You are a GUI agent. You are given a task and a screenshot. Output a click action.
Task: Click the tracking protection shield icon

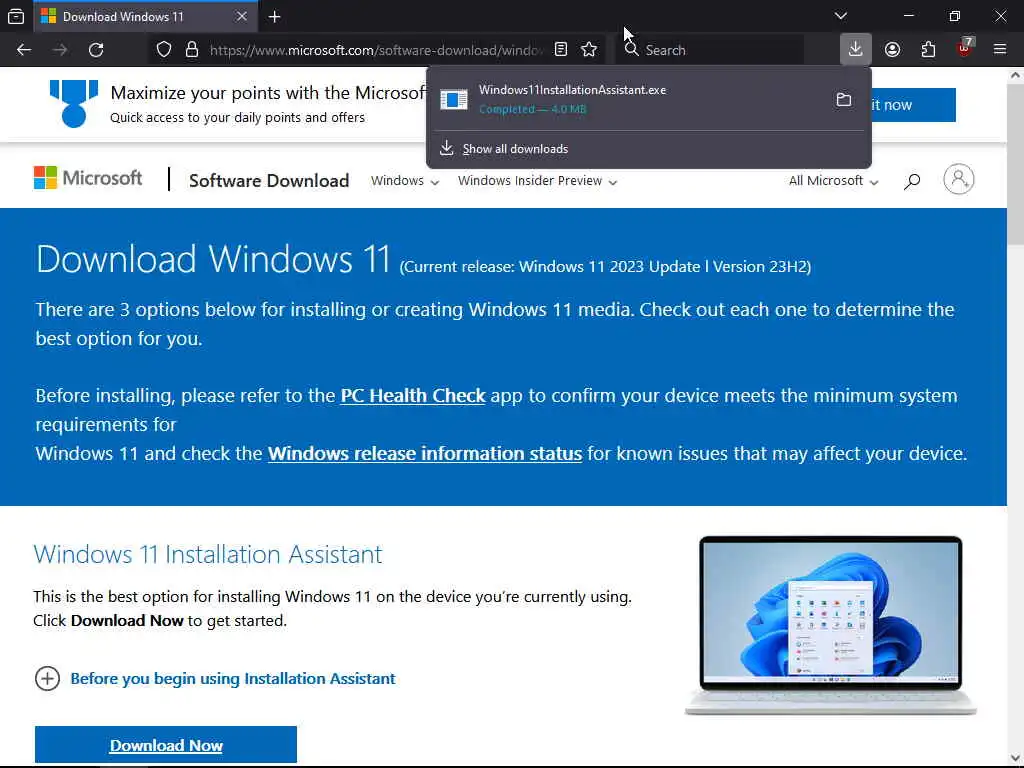coord(164,50)
